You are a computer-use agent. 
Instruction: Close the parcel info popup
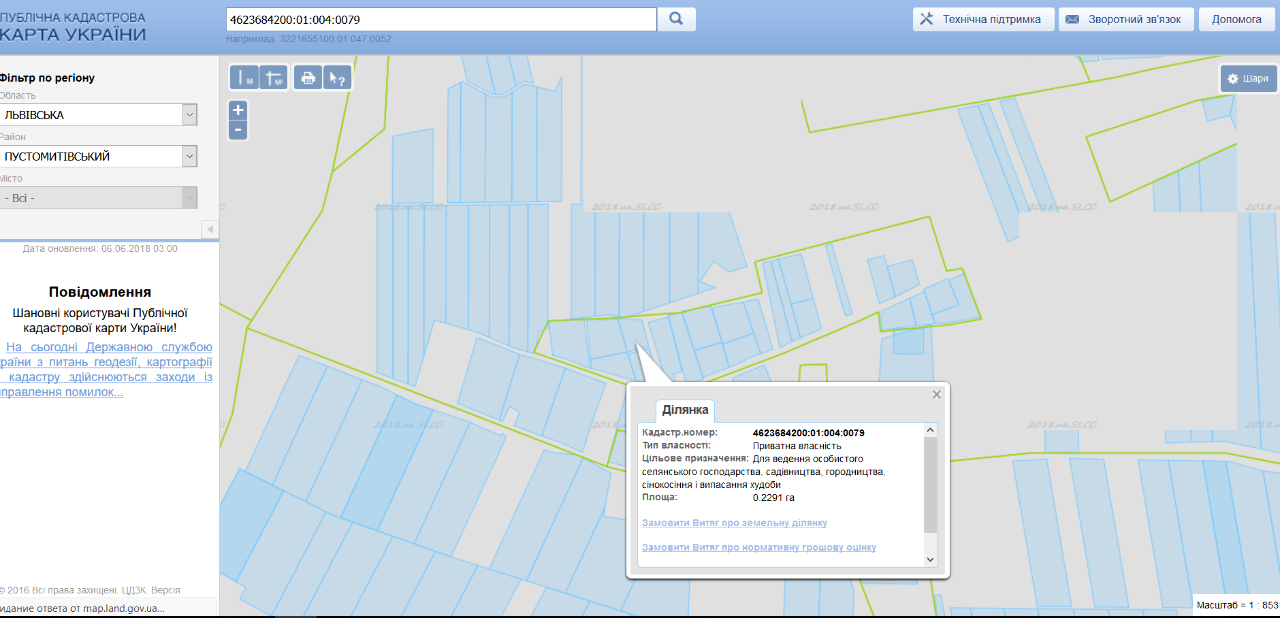click(x=937, y=394)
